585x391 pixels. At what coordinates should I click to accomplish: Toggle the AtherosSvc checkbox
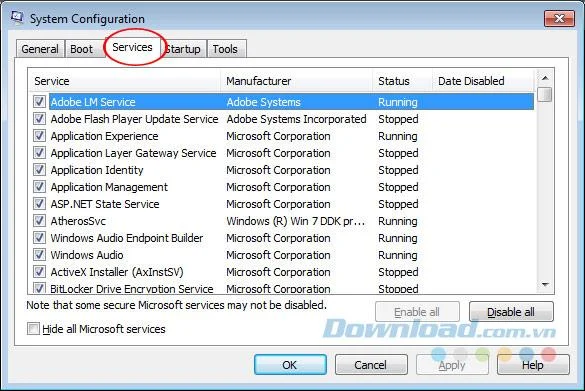point(39,221)
